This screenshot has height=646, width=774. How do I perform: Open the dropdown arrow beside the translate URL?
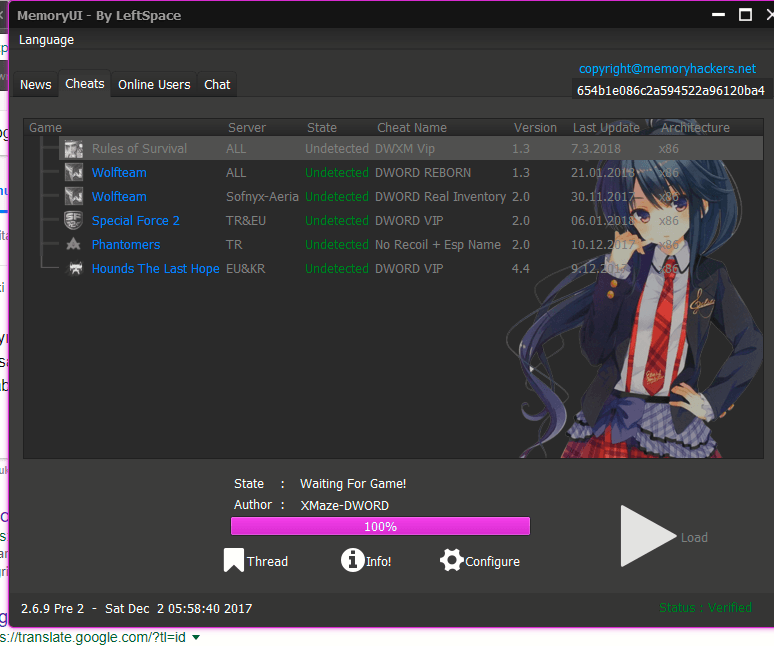pyautogui.click(x=196, y=638)
